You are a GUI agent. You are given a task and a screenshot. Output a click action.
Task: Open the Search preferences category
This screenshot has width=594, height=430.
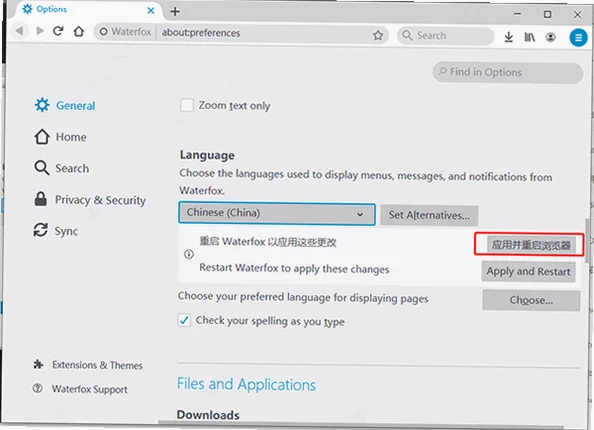click(61, 168)
